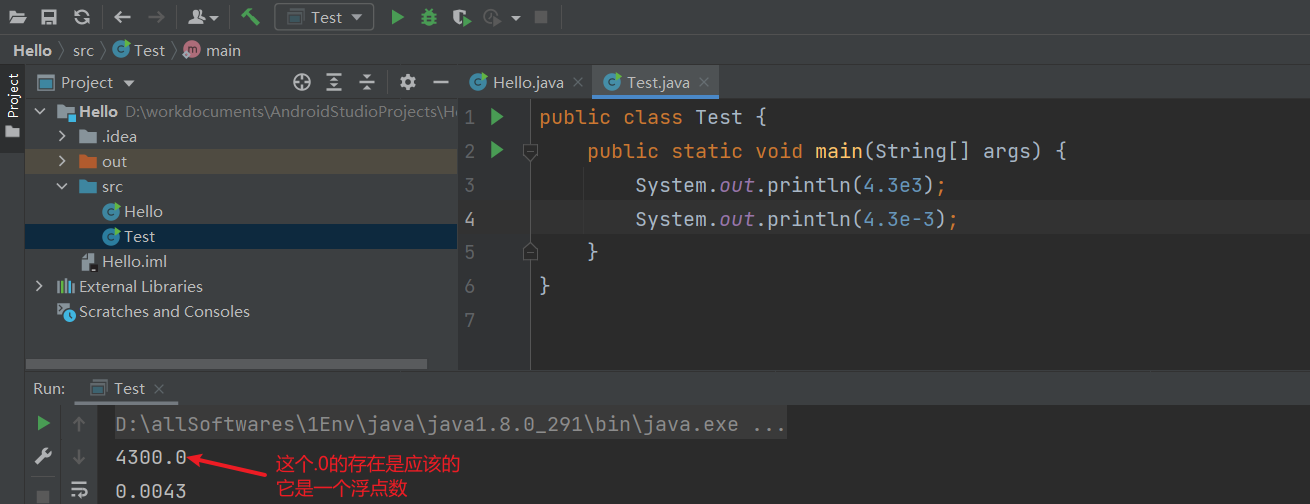The image size is (1310, 504).
Task: Open run configuration with wrench icon
Action: (43, 456)
